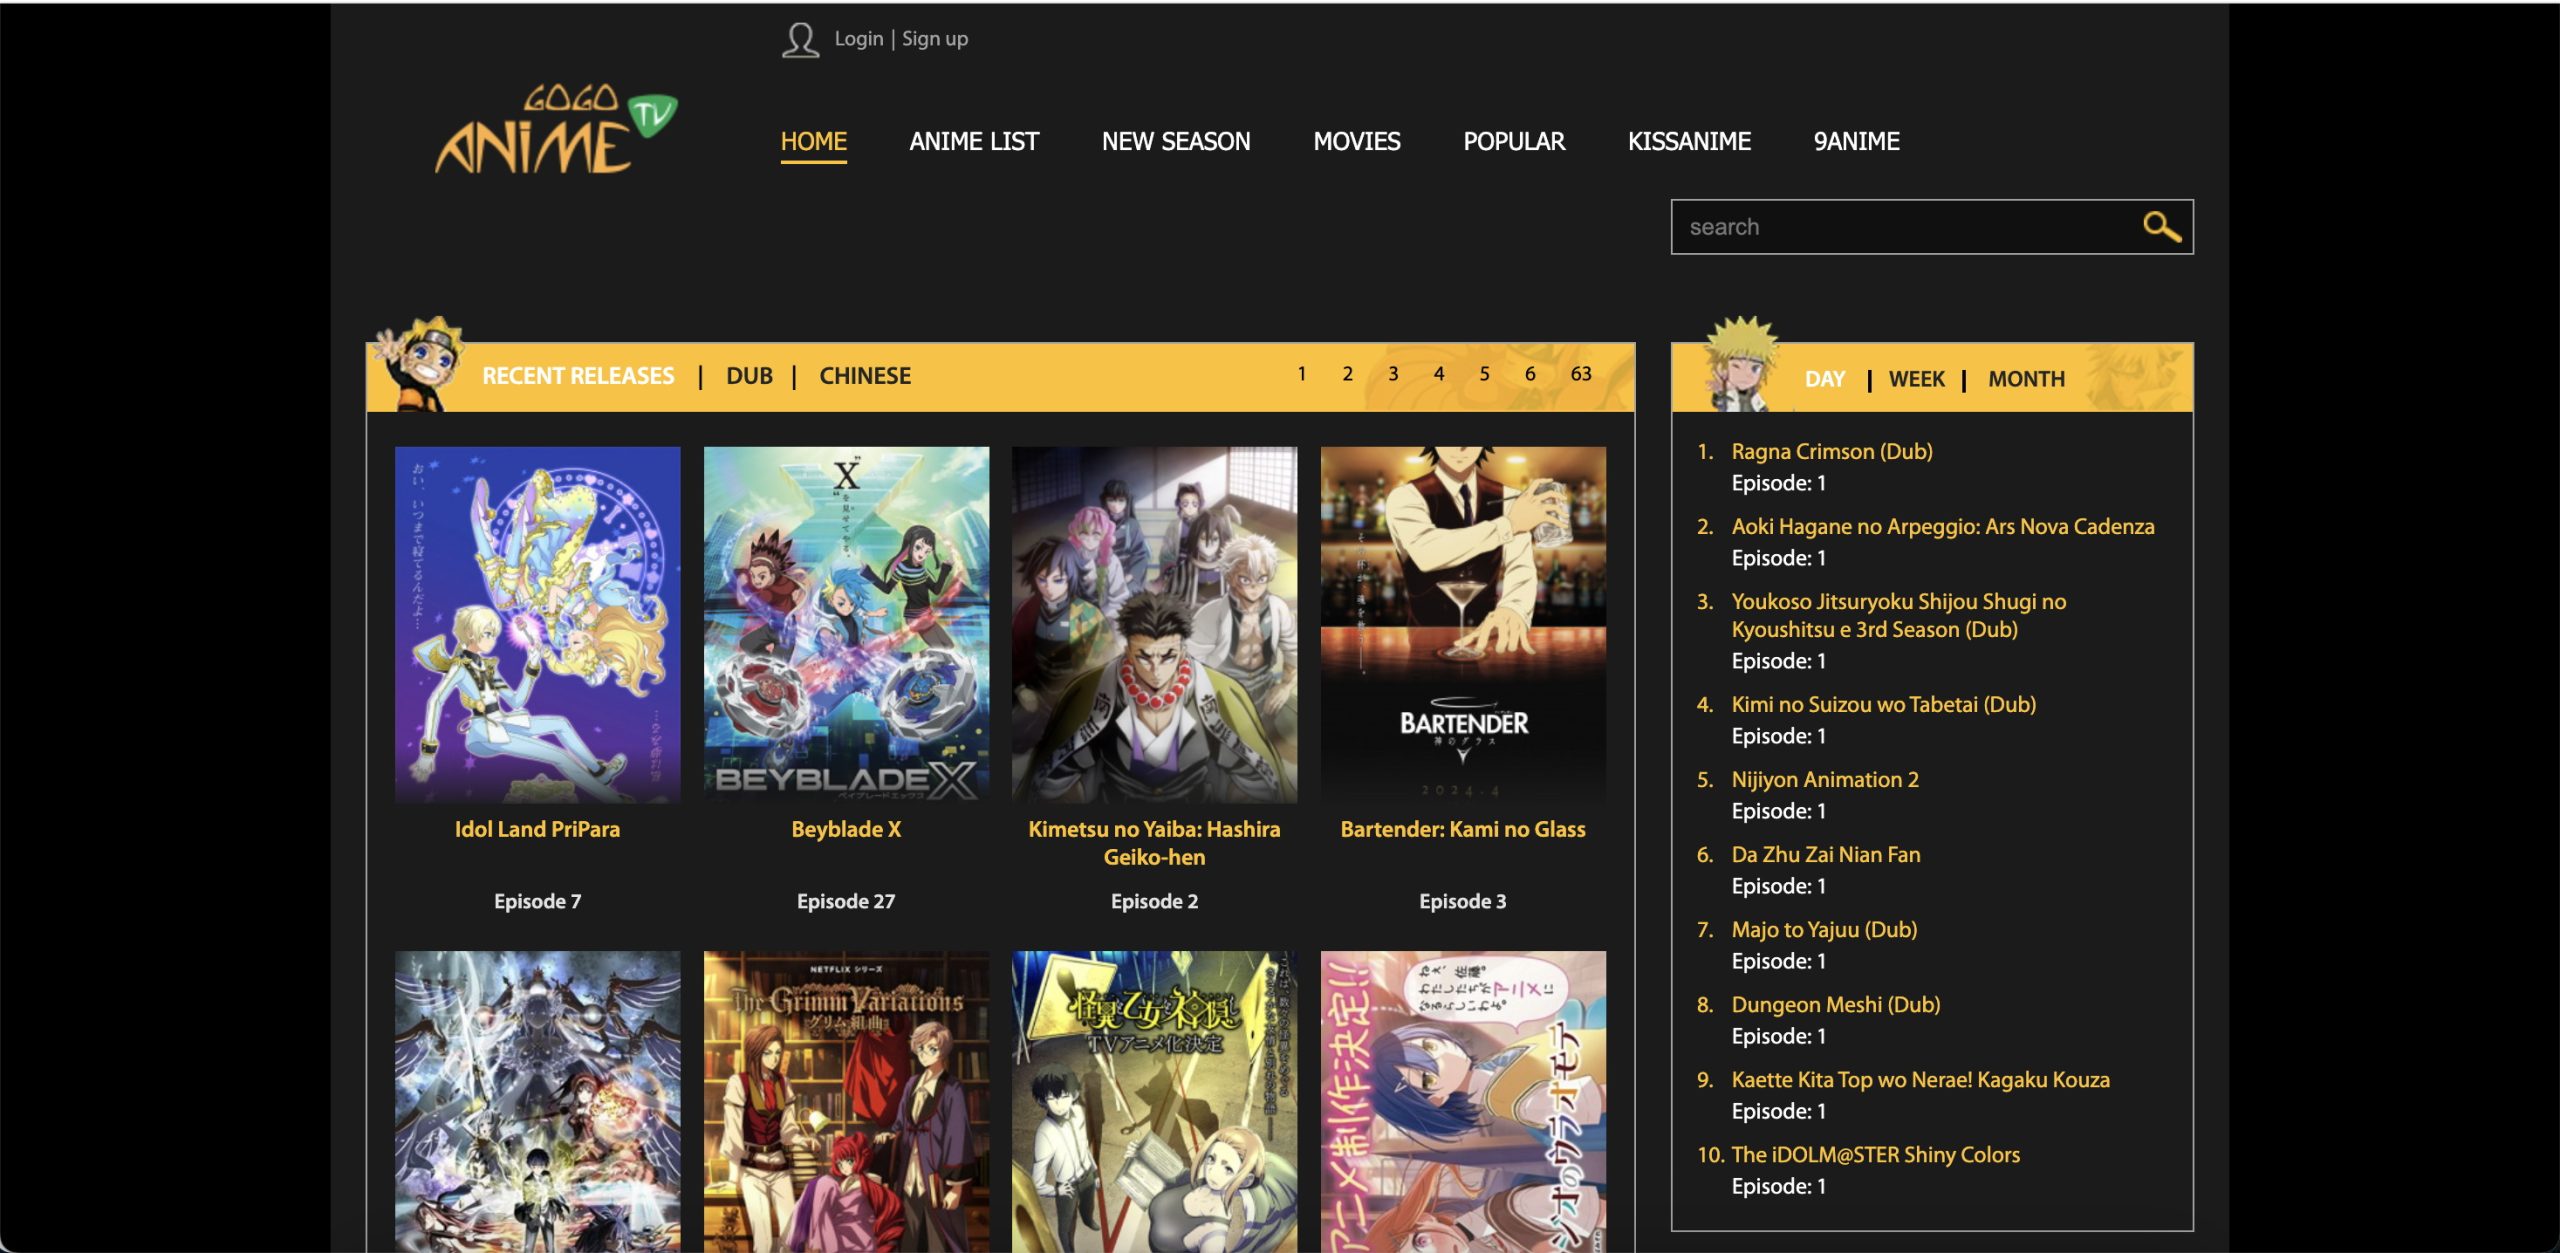
Task: Switch to the DUB releases tab
Action: point(749,376)
